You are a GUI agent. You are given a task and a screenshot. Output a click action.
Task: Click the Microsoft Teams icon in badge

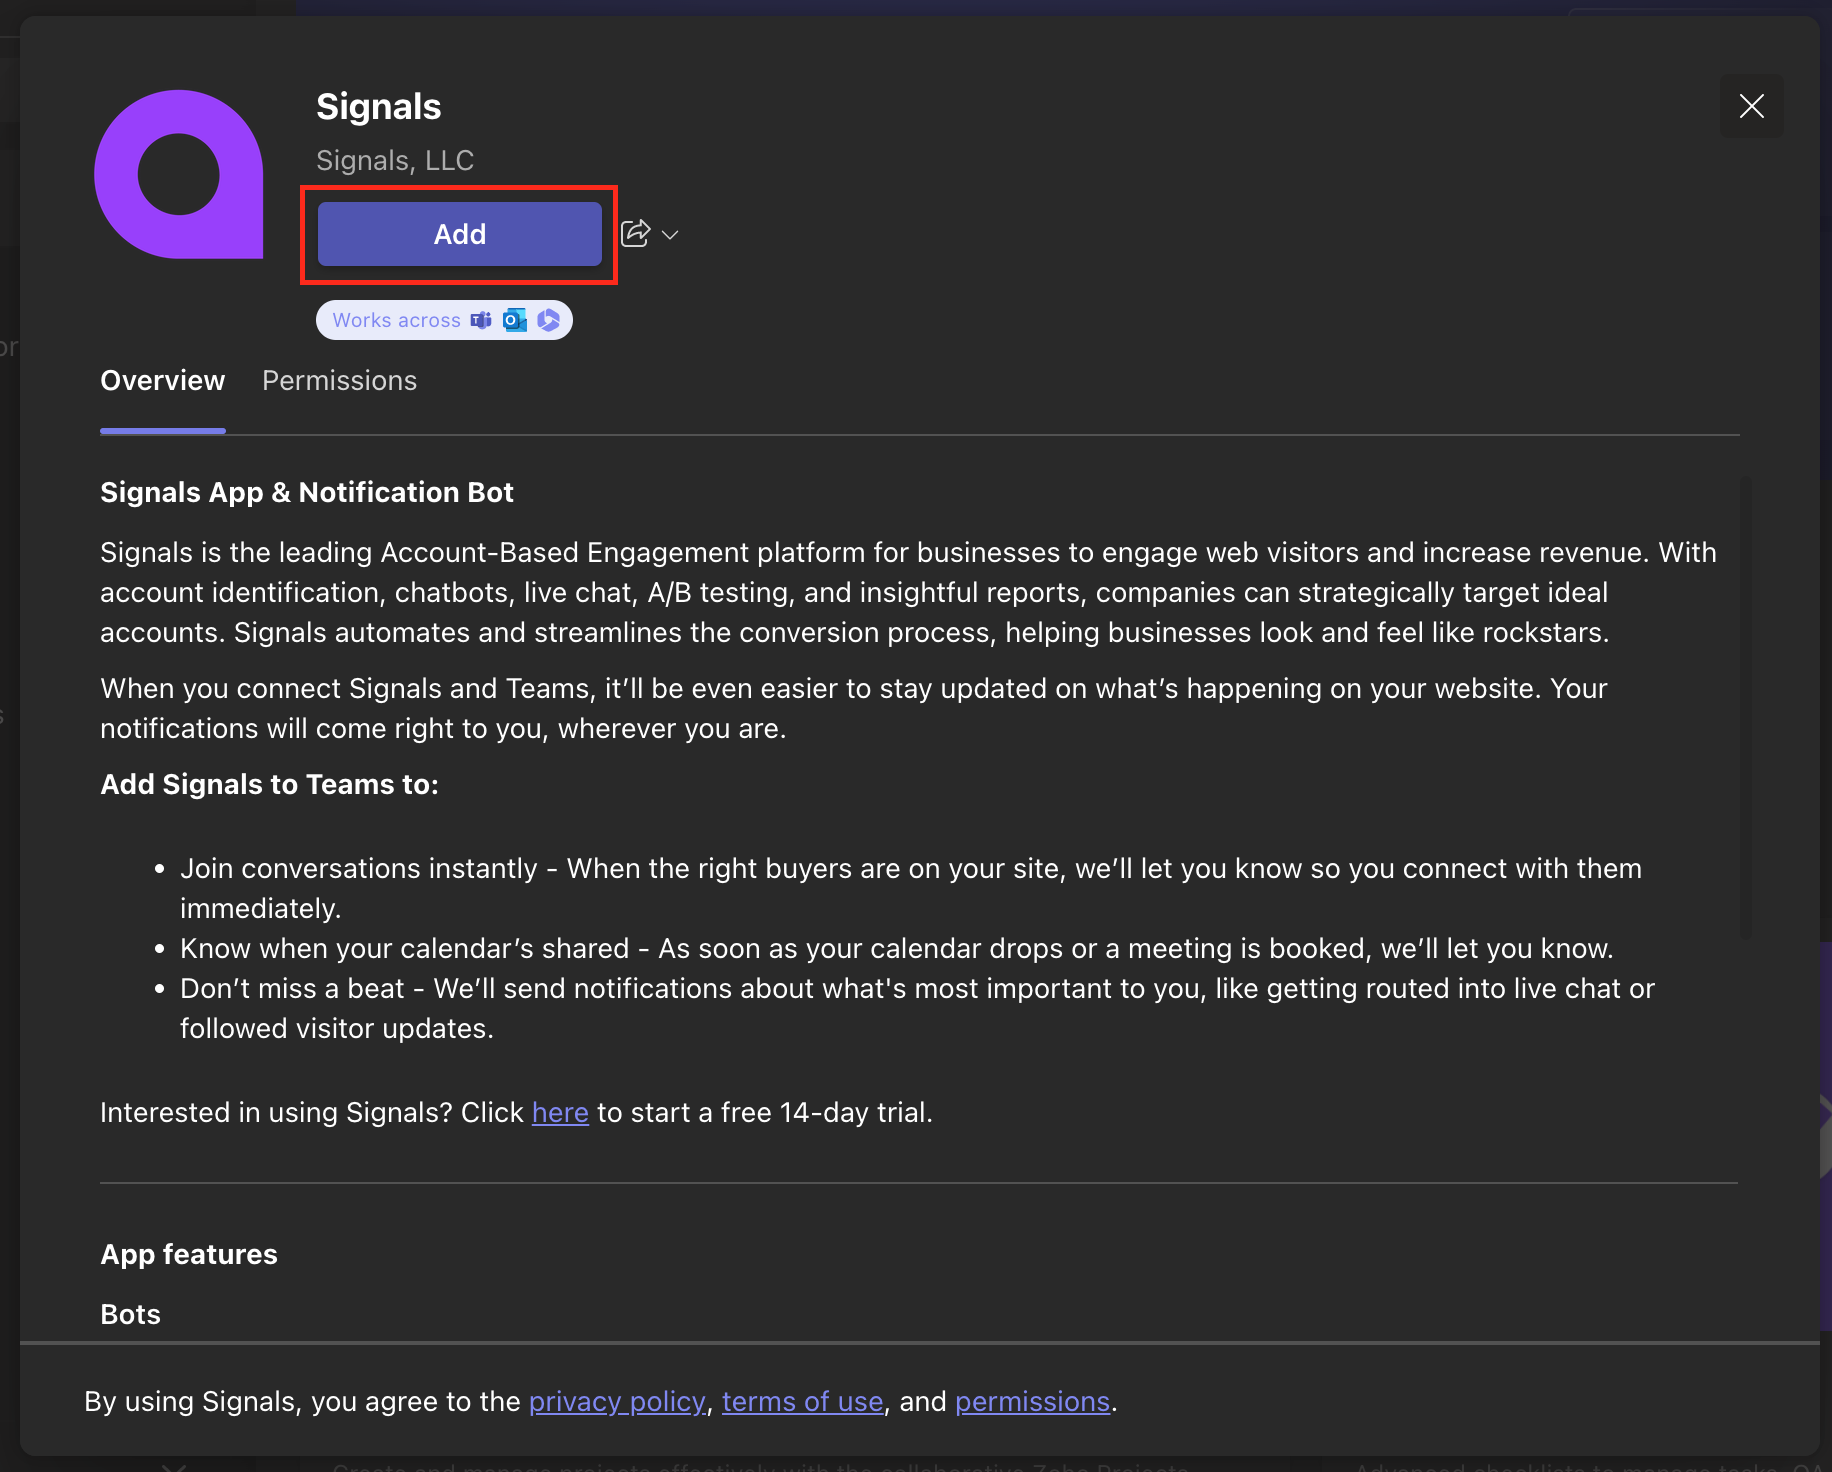[481, 320]
